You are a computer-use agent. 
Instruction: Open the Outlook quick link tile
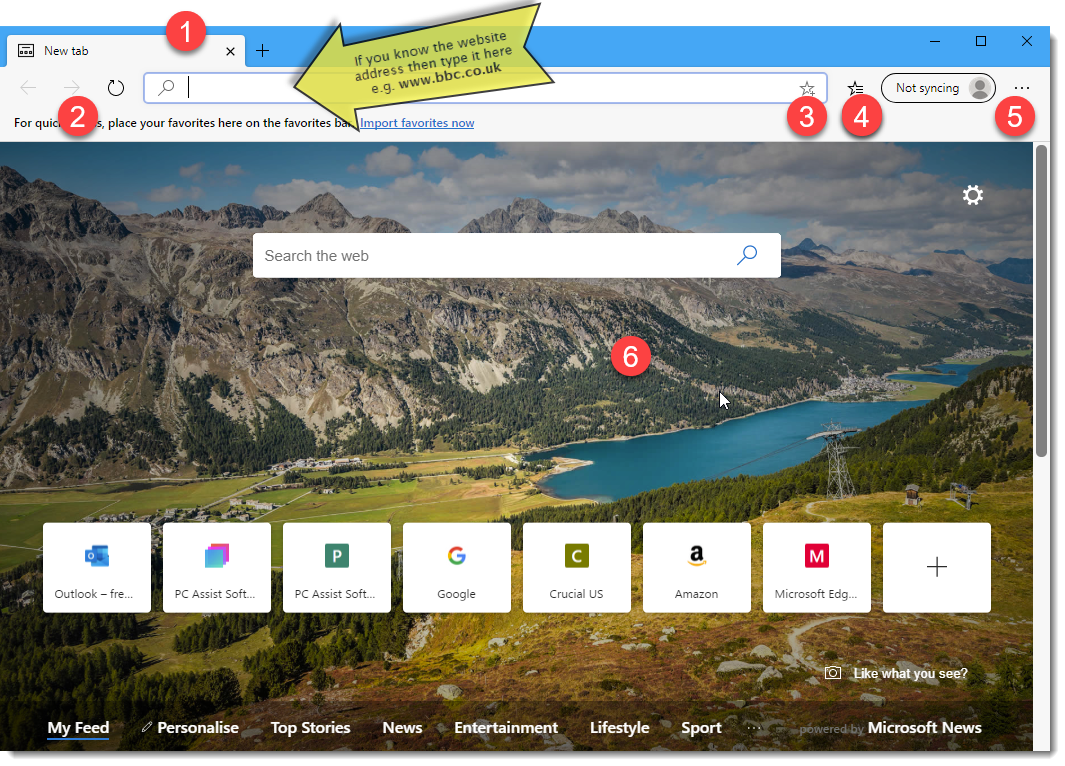coord(97,568)
